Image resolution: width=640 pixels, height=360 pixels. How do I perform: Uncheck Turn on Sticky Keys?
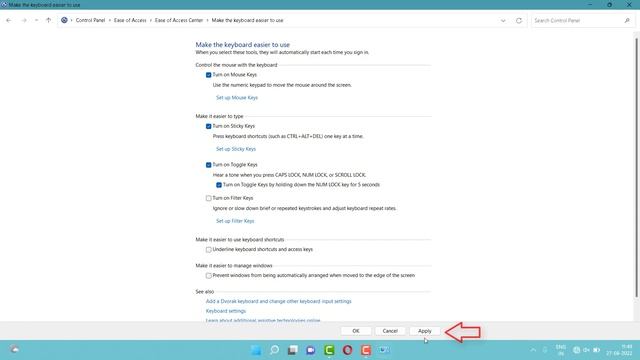[209, 127]
